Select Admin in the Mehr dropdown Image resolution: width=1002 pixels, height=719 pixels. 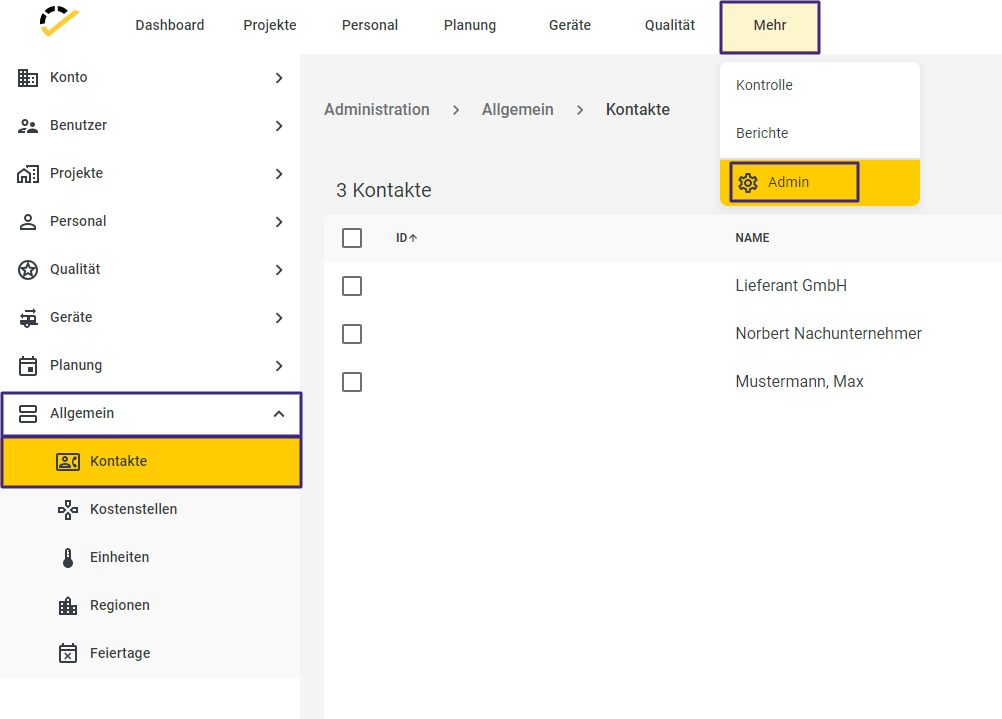[x=820, y=182]
